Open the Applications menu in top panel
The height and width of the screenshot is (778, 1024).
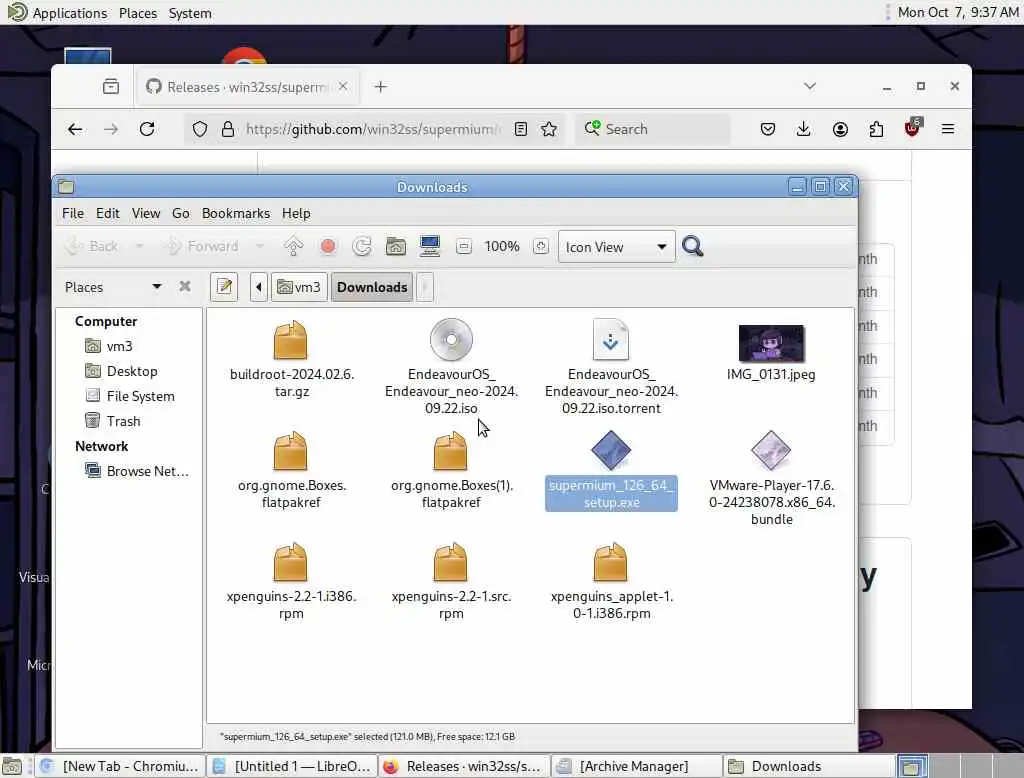pos(69,13)
